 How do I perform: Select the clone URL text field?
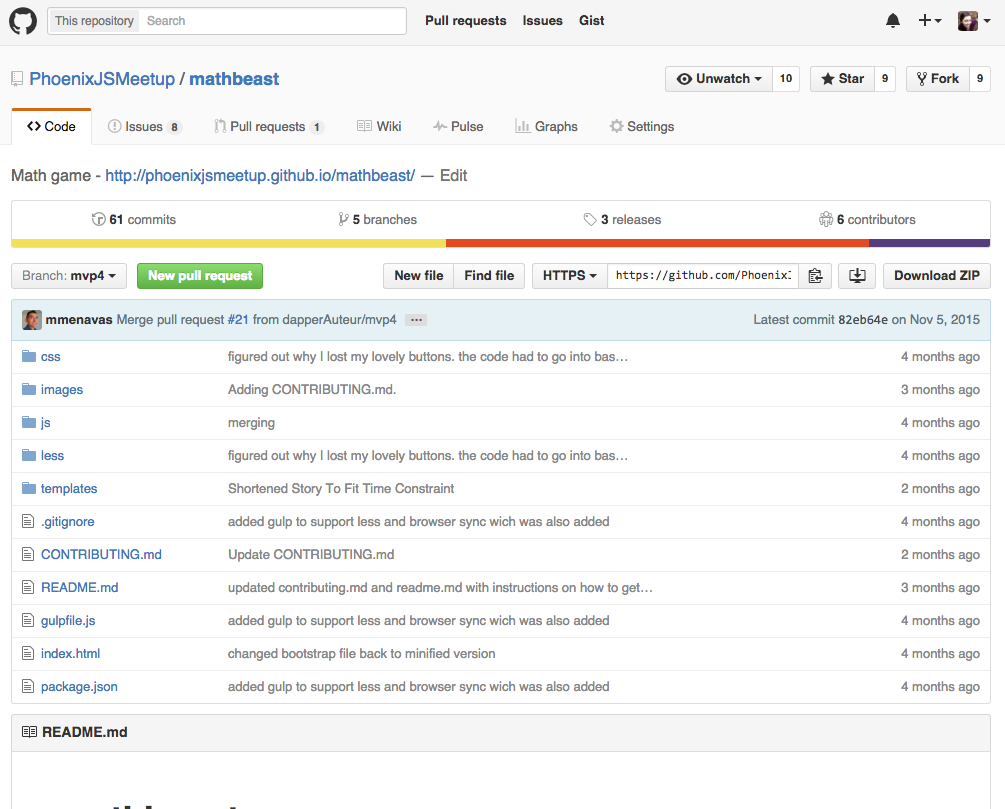[703, 276]
